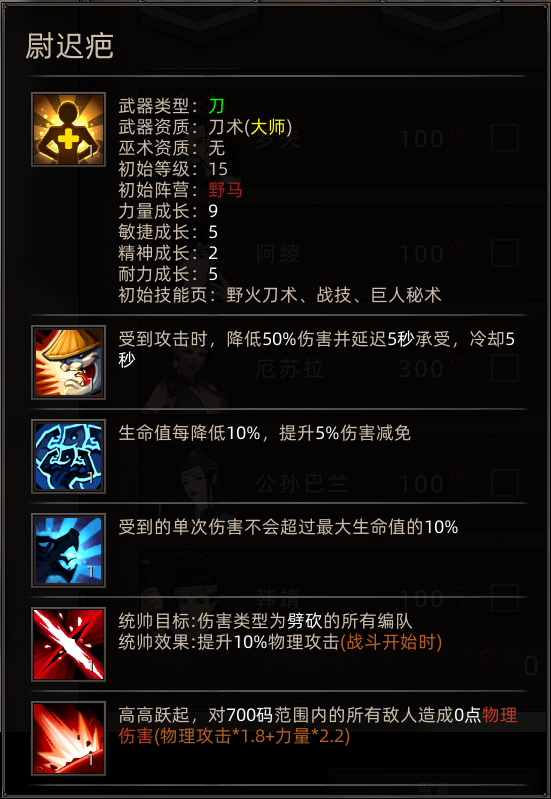Click the red slash commander skill icon
The height and width of the screenshot is (799, 551).
[68, 644]
